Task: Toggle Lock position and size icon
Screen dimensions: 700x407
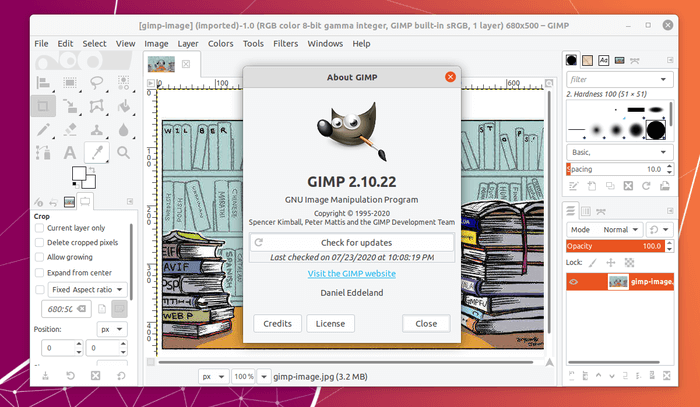Action: pos(611,262)
